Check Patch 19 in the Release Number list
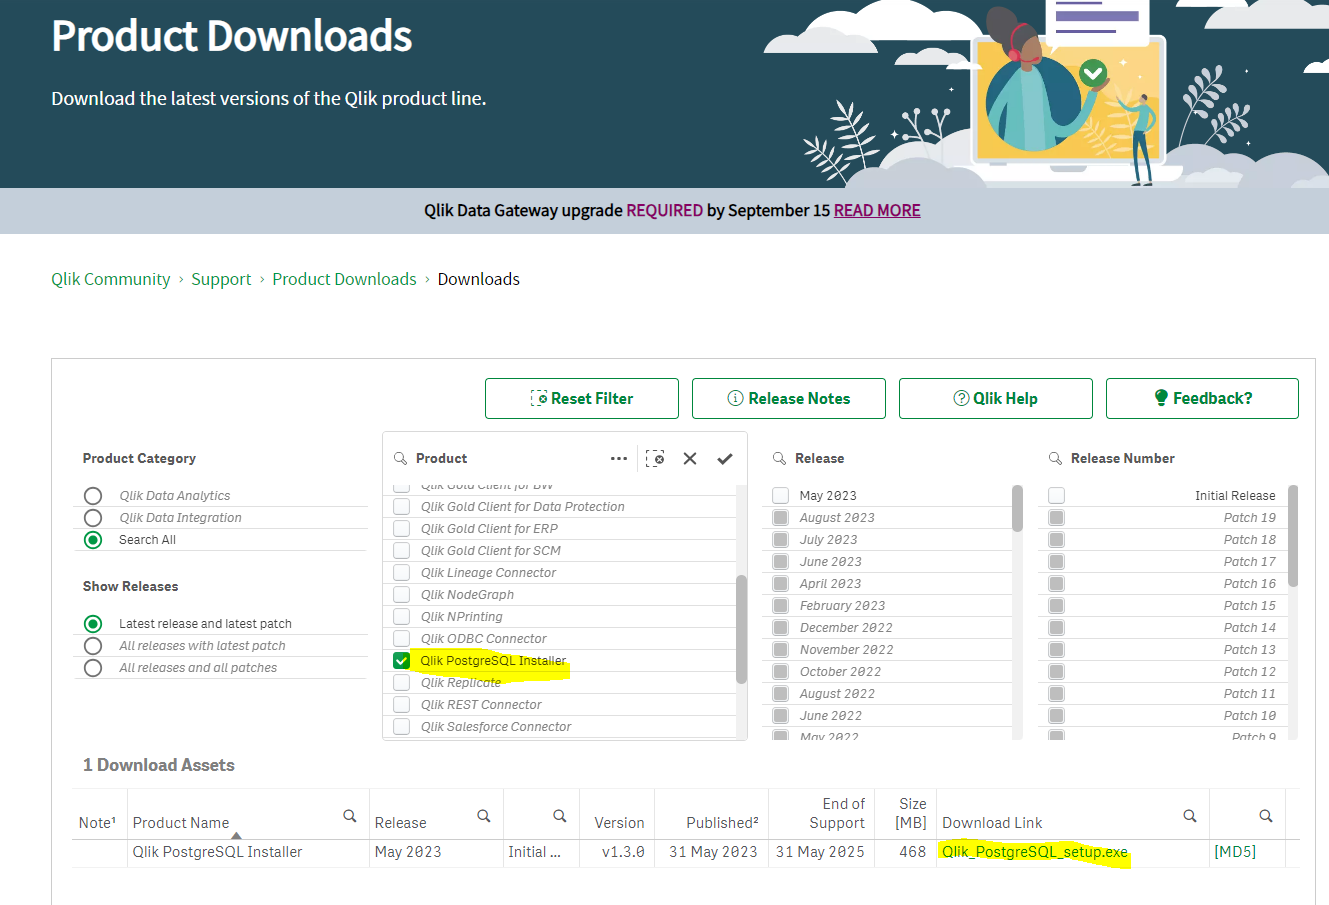Viewport: 1329px width, 905px height. (1057, 517)
